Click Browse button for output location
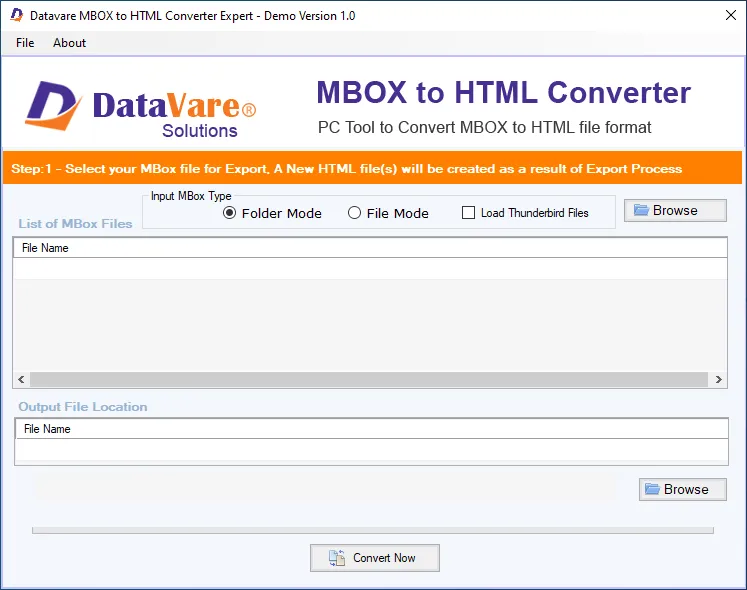The height and width of the screenshot is (590, 747). point(683,489)
